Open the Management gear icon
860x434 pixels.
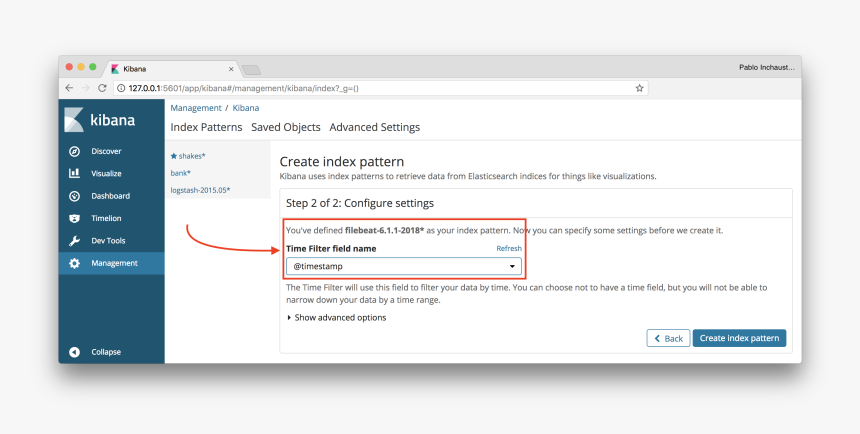[x=75, y=263]
